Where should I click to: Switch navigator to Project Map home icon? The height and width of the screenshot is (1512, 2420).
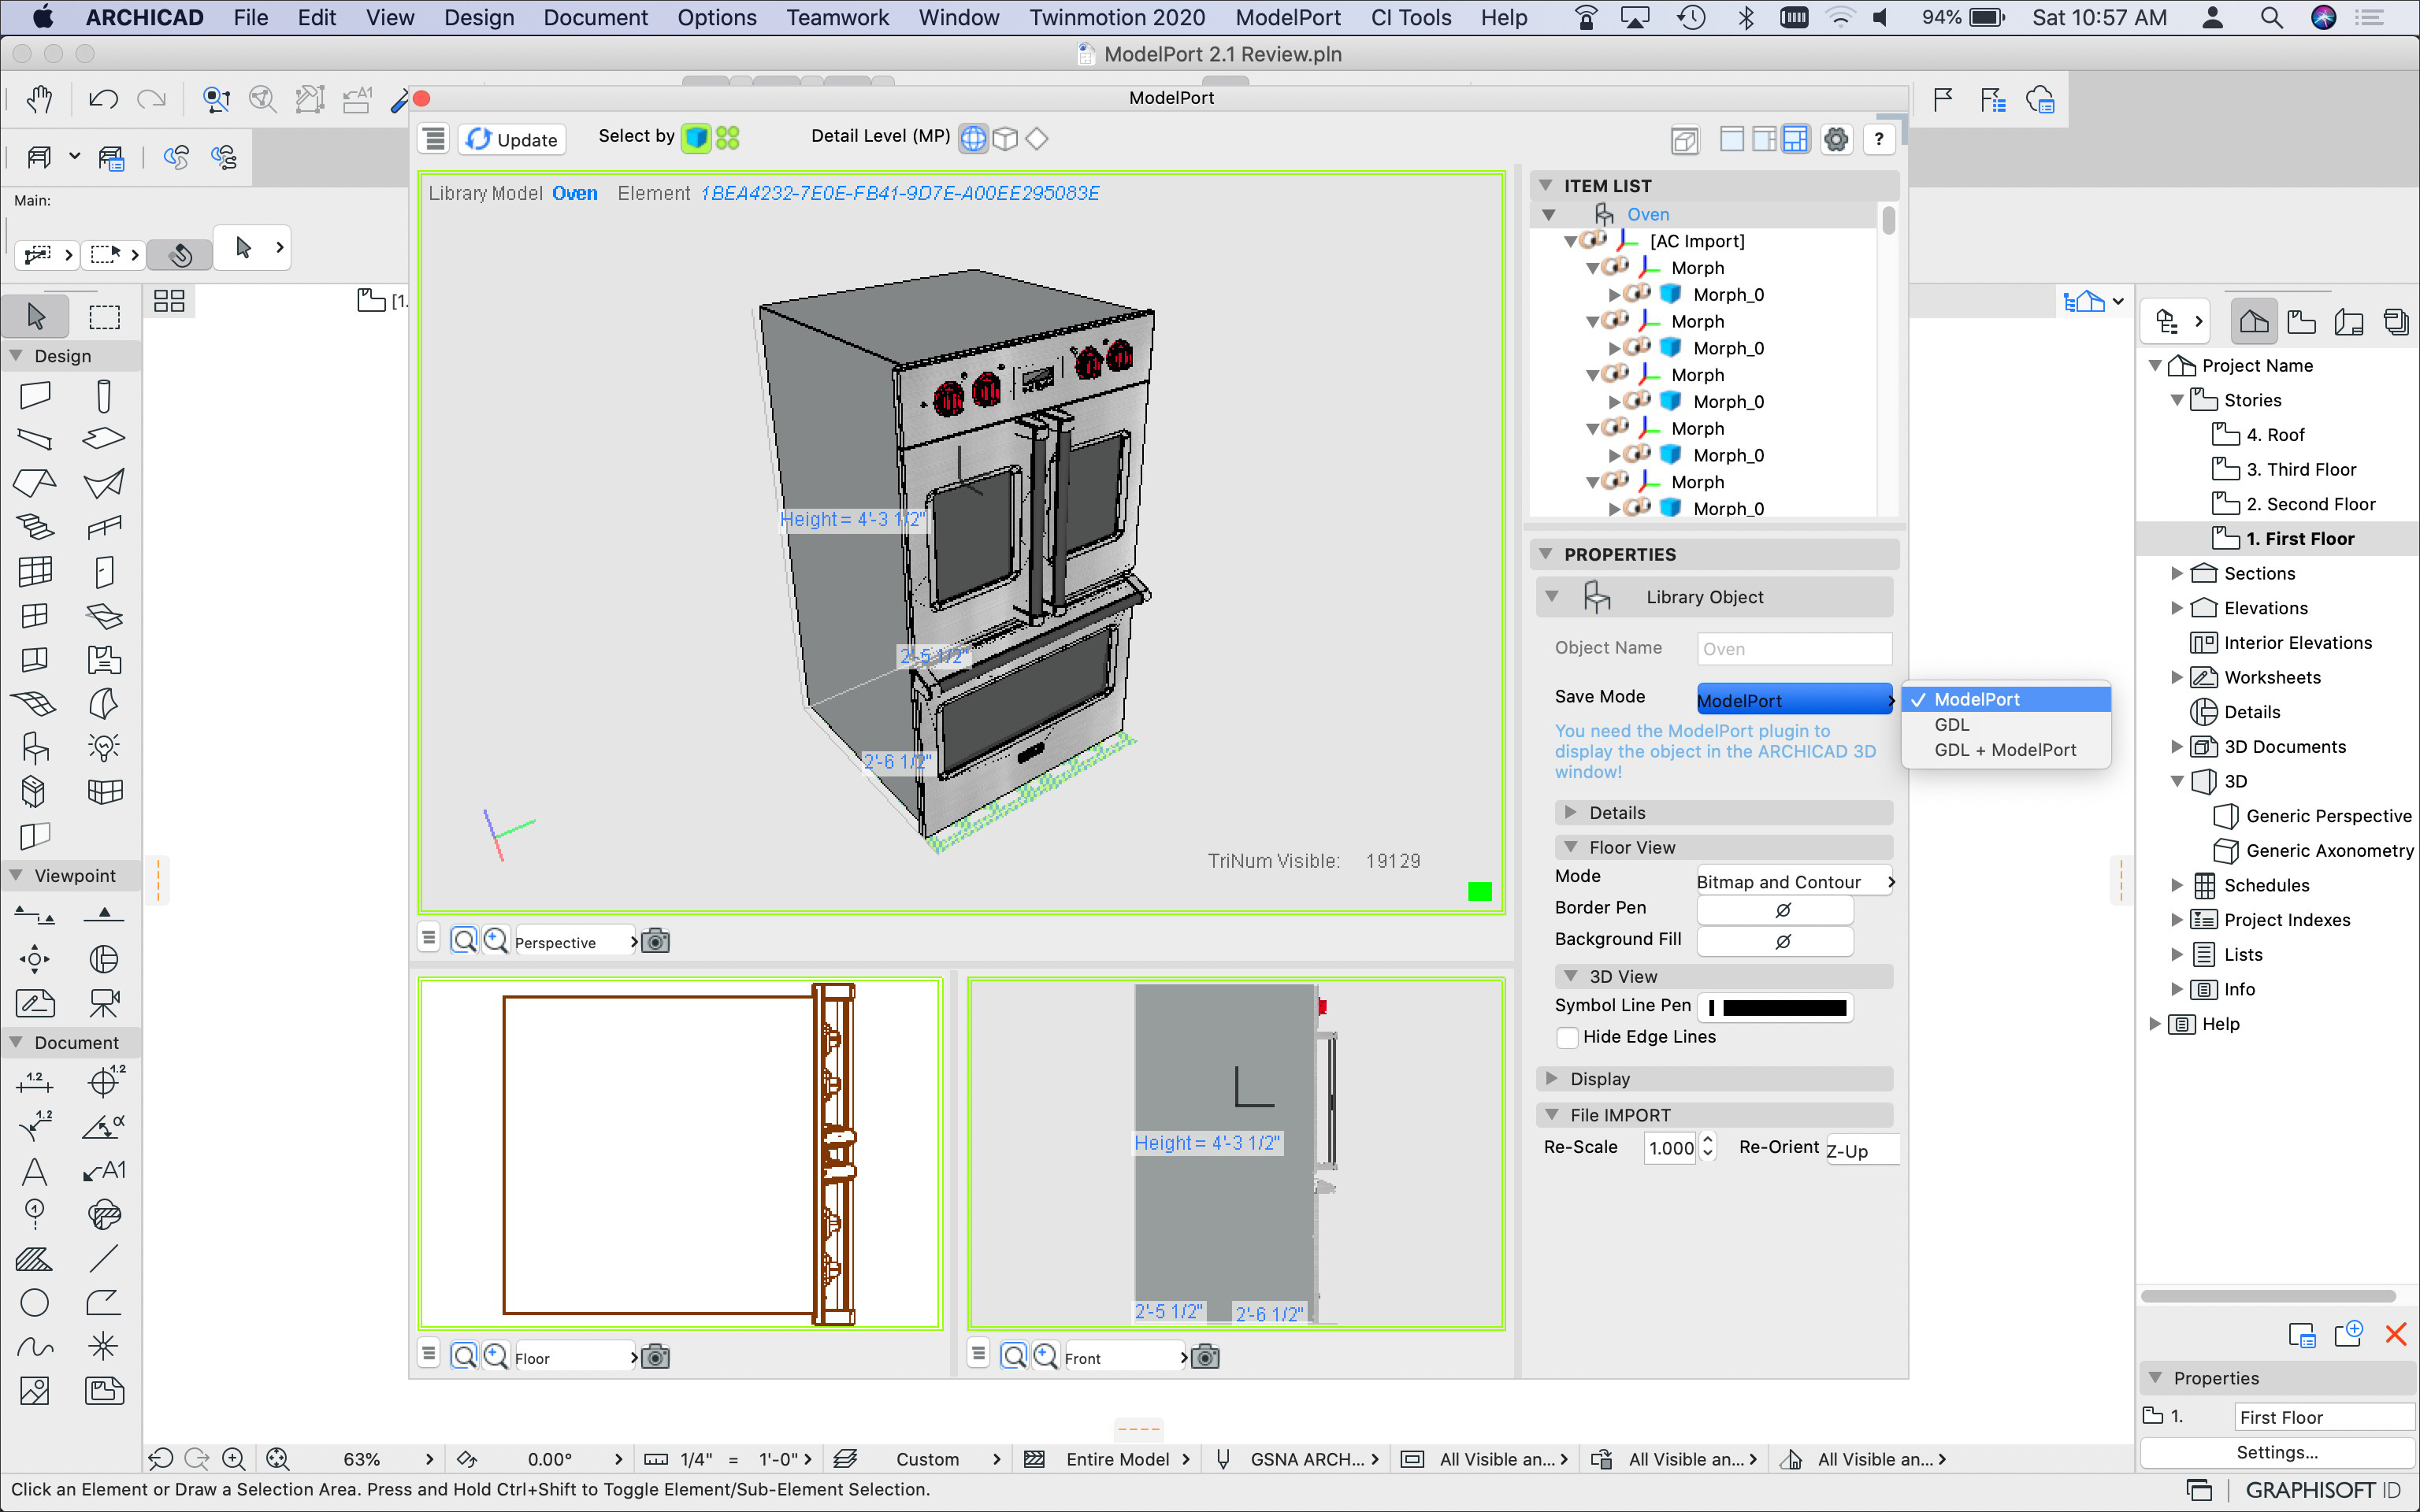2253,321
